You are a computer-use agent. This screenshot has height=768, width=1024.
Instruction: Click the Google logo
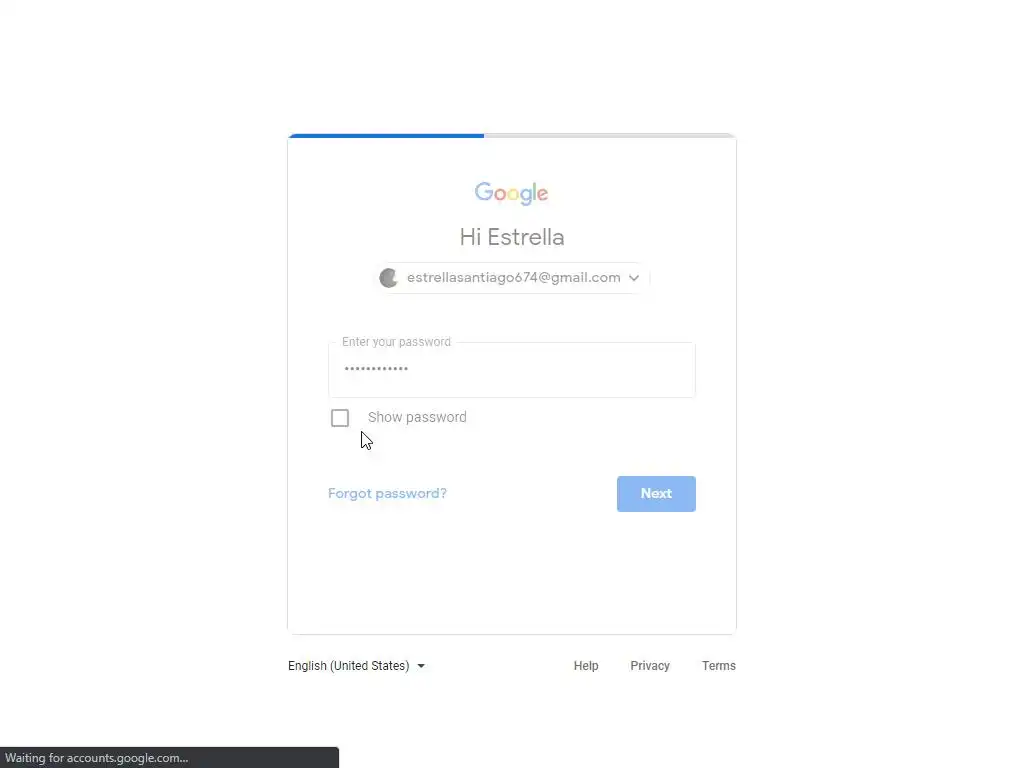(511, 193)
